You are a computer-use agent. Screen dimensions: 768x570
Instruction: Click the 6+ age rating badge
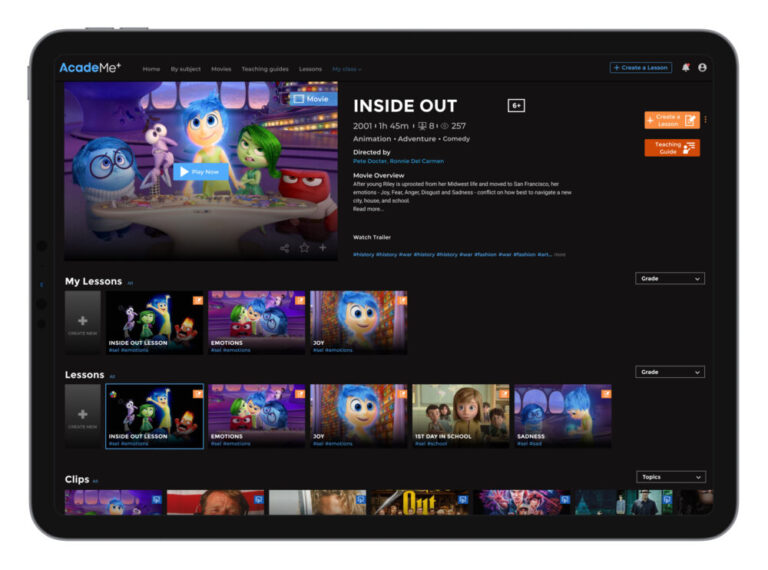pyautogui.click(x=516, y=105)
